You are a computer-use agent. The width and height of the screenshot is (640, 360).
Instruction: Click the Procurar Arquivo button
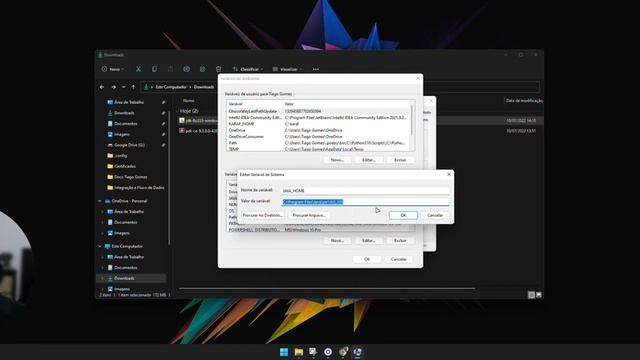click(x=309, y=215)
